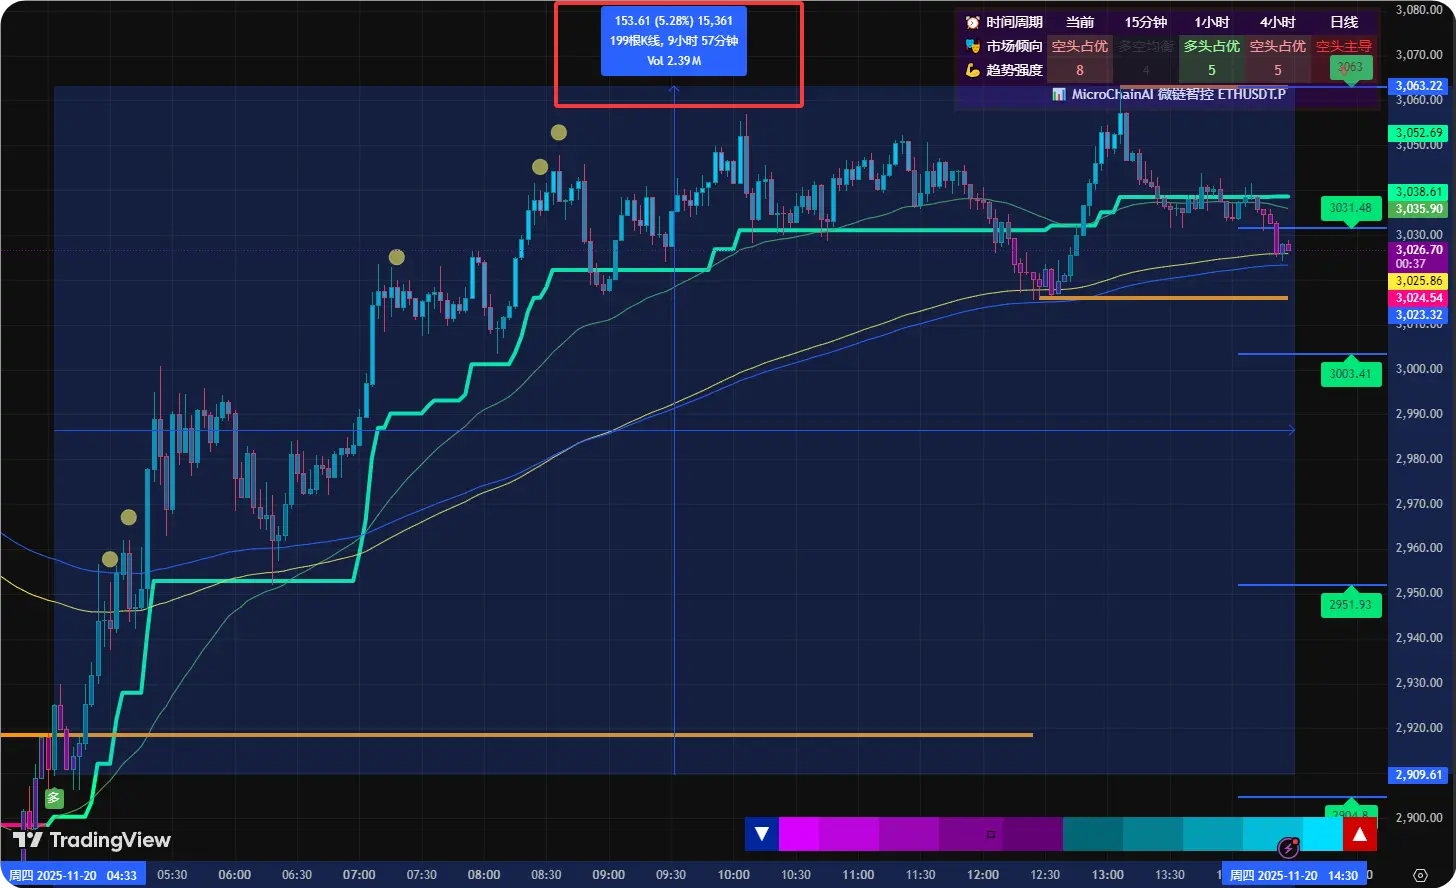Click the 周四 2025-11-20 04:33 date label
The width and height of the screenshot is (1456, 888).
pyautogui.click(x=73, y=875)
